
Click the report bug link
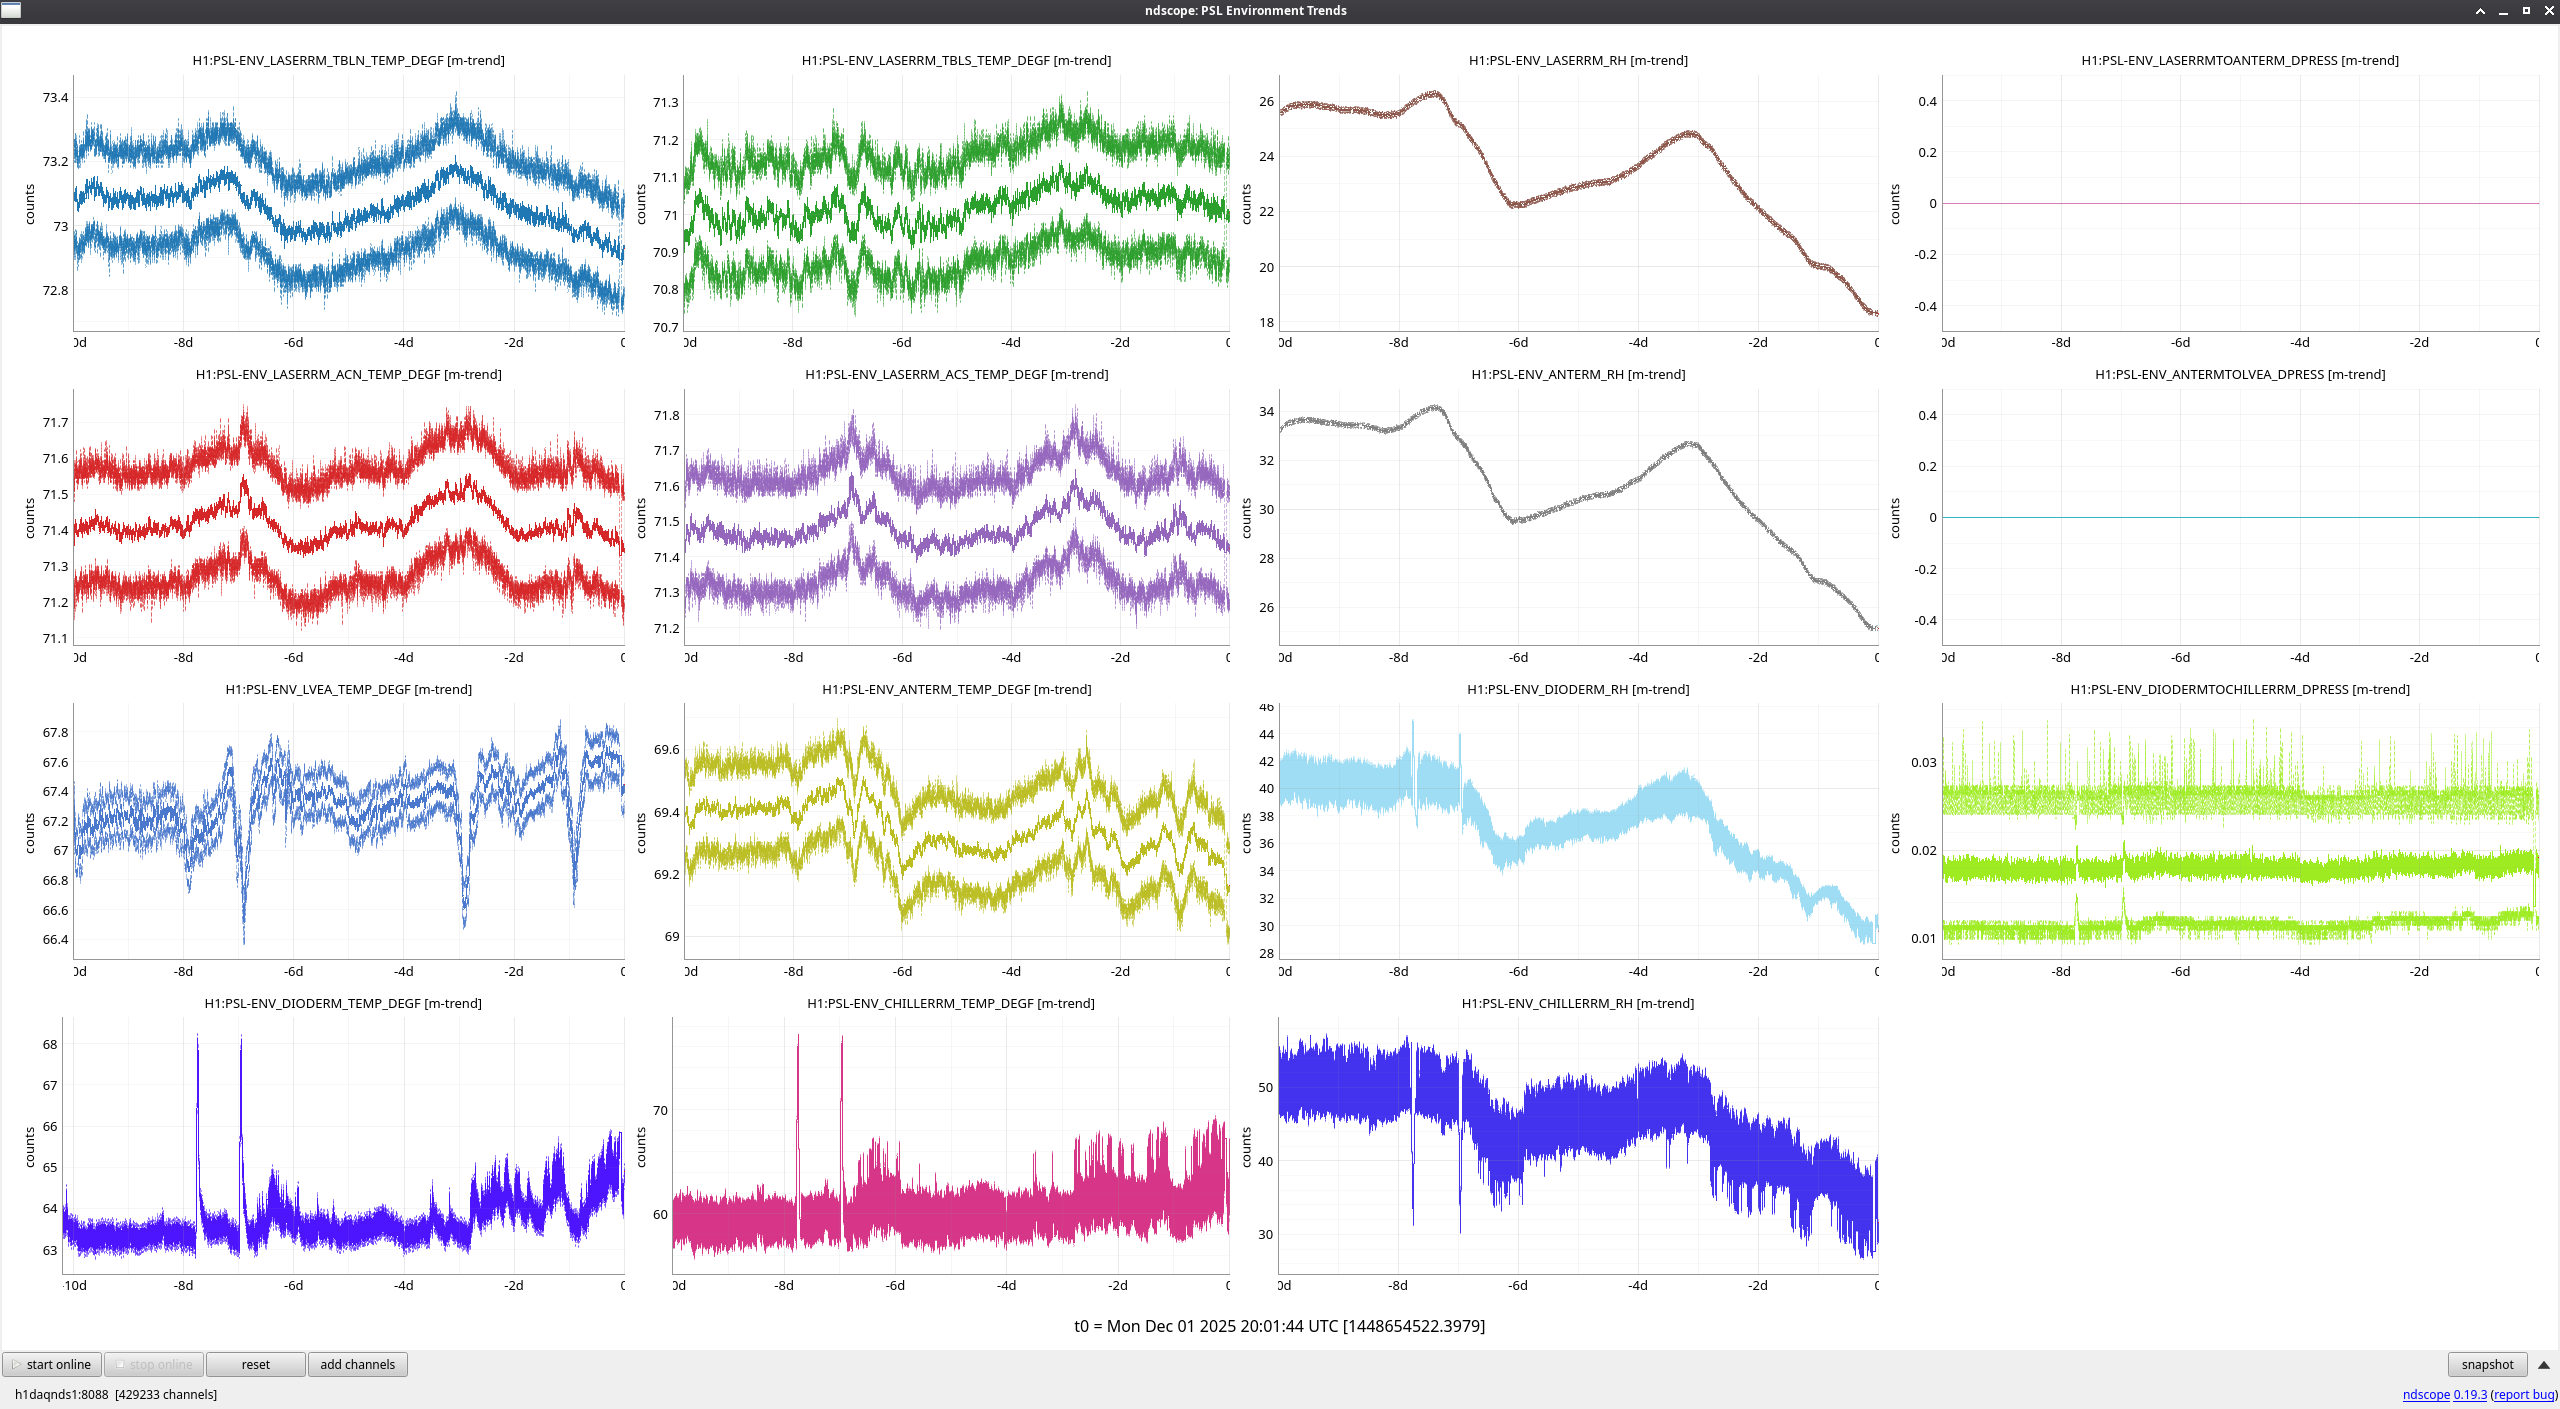(2523, 1394)
